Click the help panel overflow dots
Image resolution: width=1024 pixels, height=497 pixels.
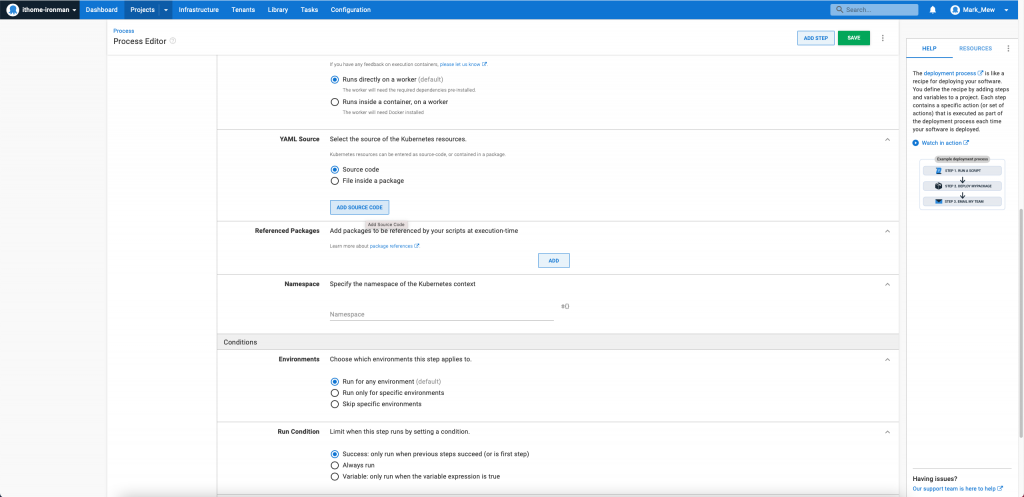[1008, 48]
